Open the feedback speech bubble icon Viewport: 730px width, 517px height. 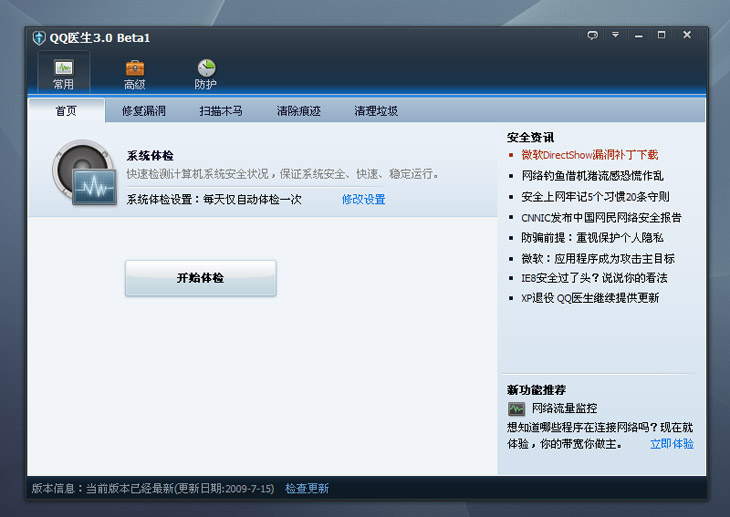[592, 35]
